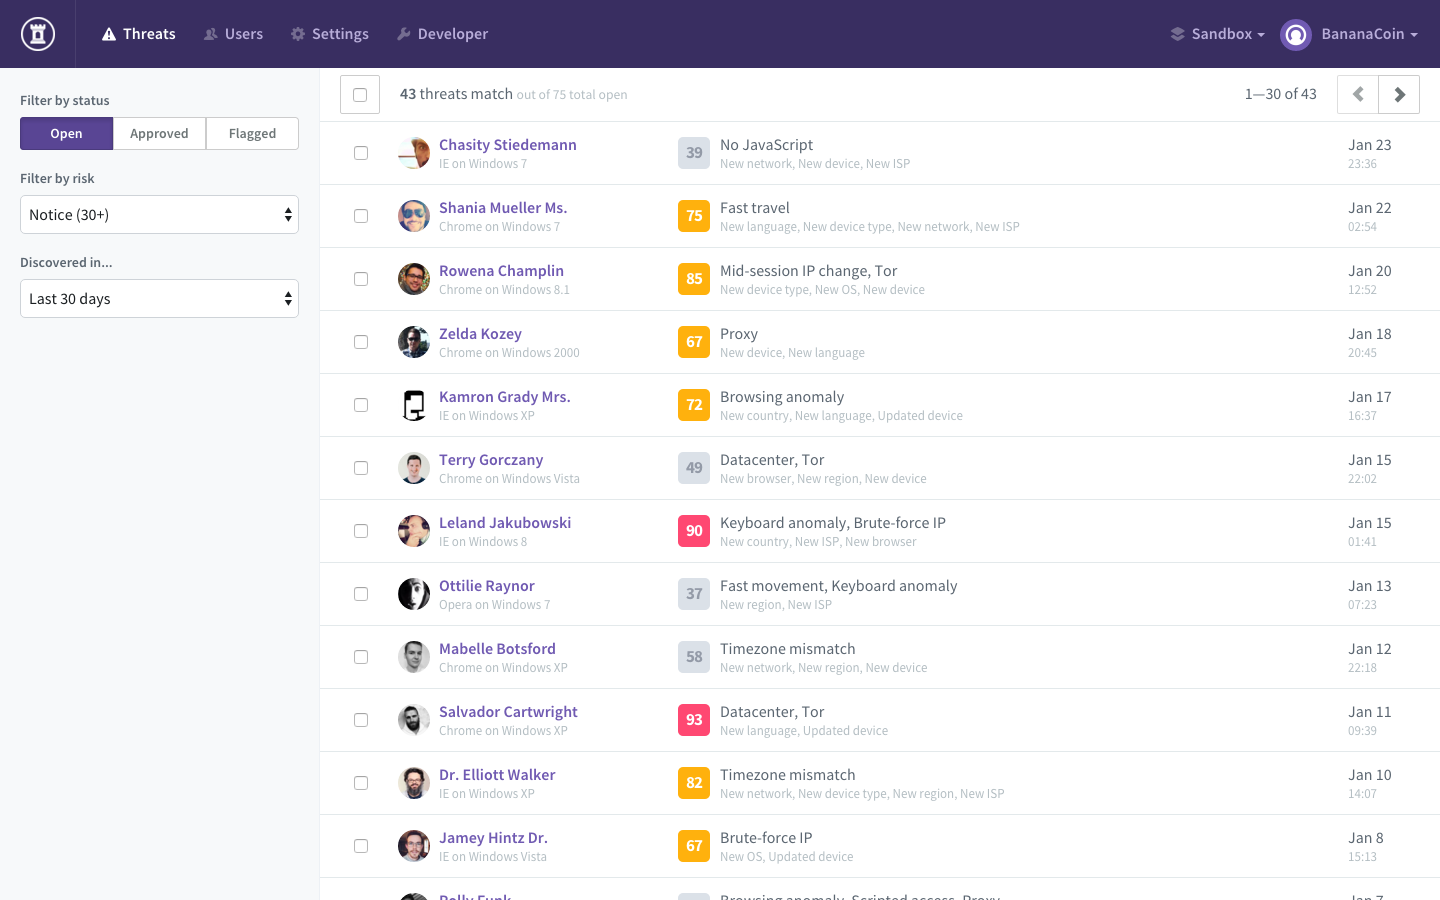Open the Filter by risk dropdown

(159, 215)
